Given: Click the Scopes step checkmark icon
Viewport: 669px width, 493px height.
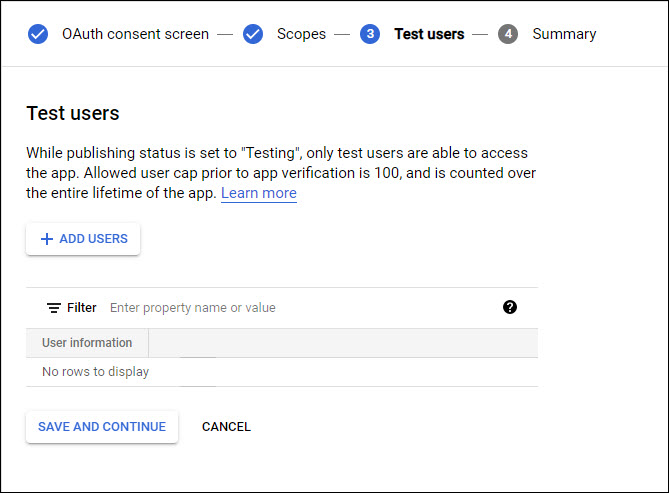Looking at the screenshot, I should 253,34.
